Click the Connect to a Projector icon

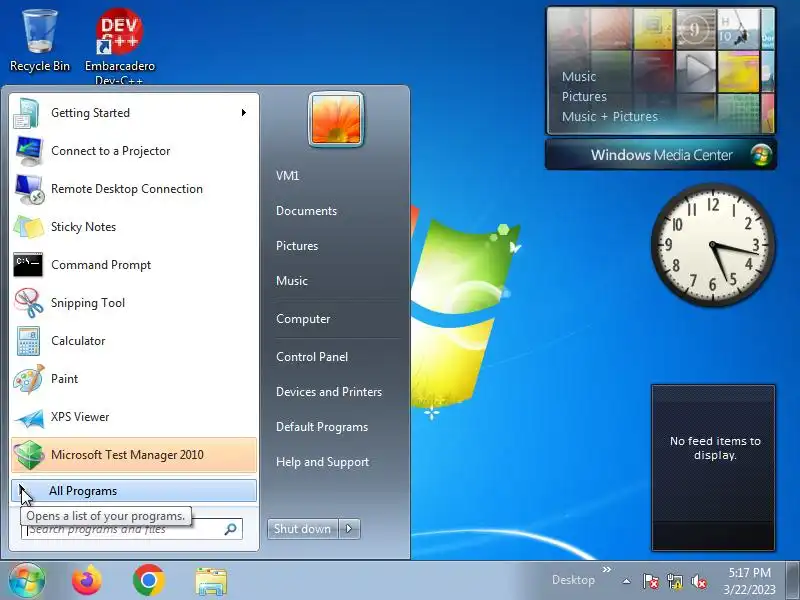coord(29,151)
